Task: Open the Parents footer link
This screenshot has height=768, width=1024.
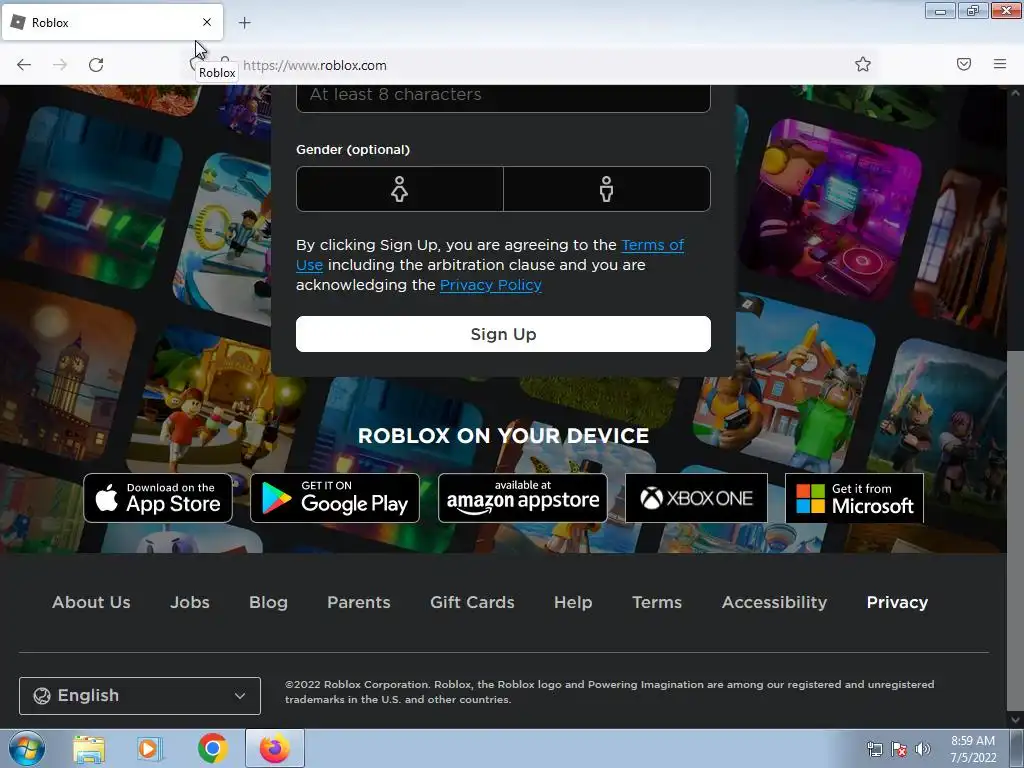Action: click(359, 602)
